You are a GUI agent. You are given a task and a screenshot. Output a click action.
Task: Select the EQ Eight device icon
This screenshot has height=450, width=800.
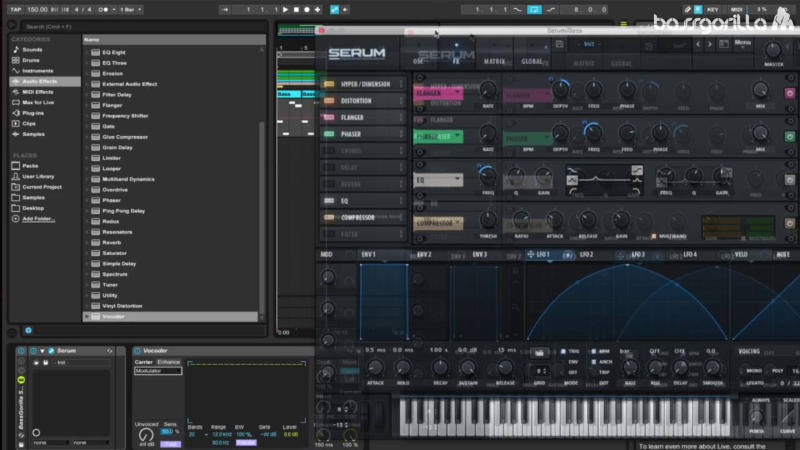(x=95, y=52)
